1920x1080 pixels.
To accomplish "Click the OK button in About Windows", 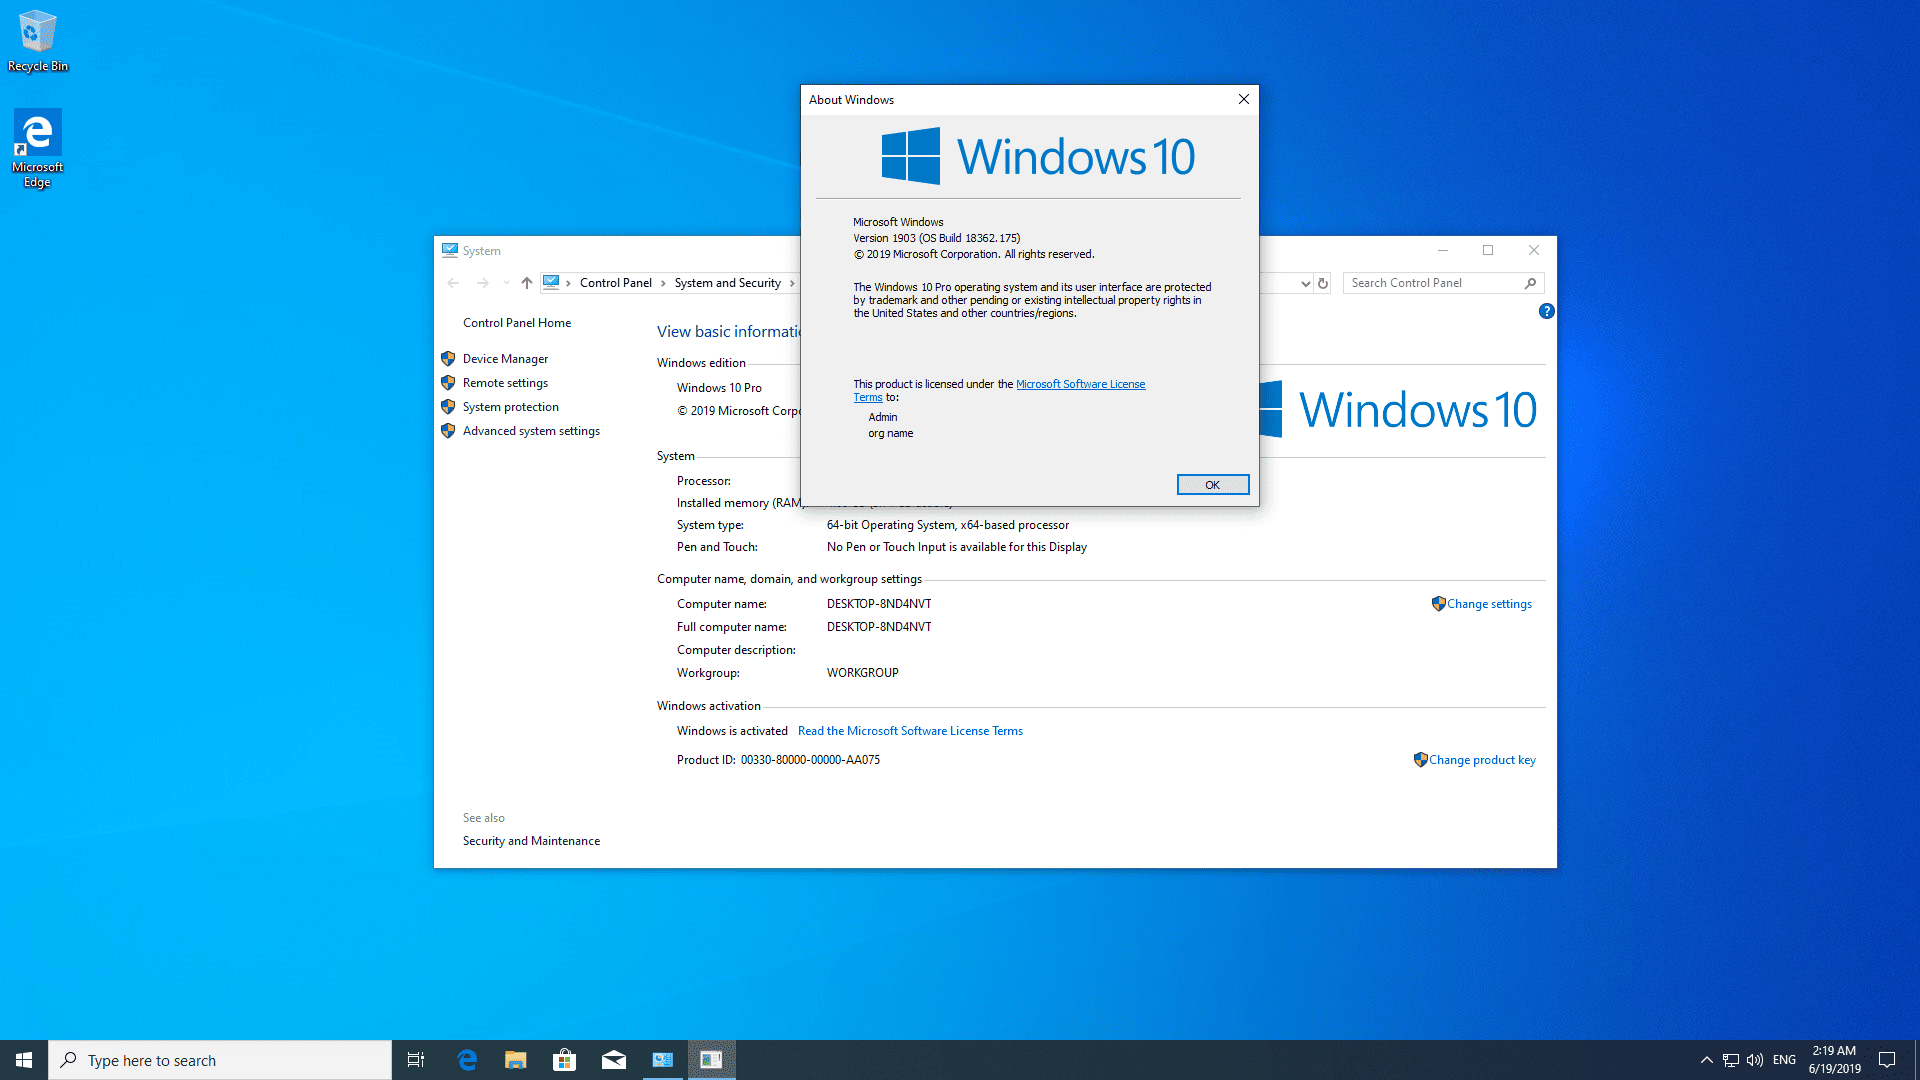I will (1212, 485).
